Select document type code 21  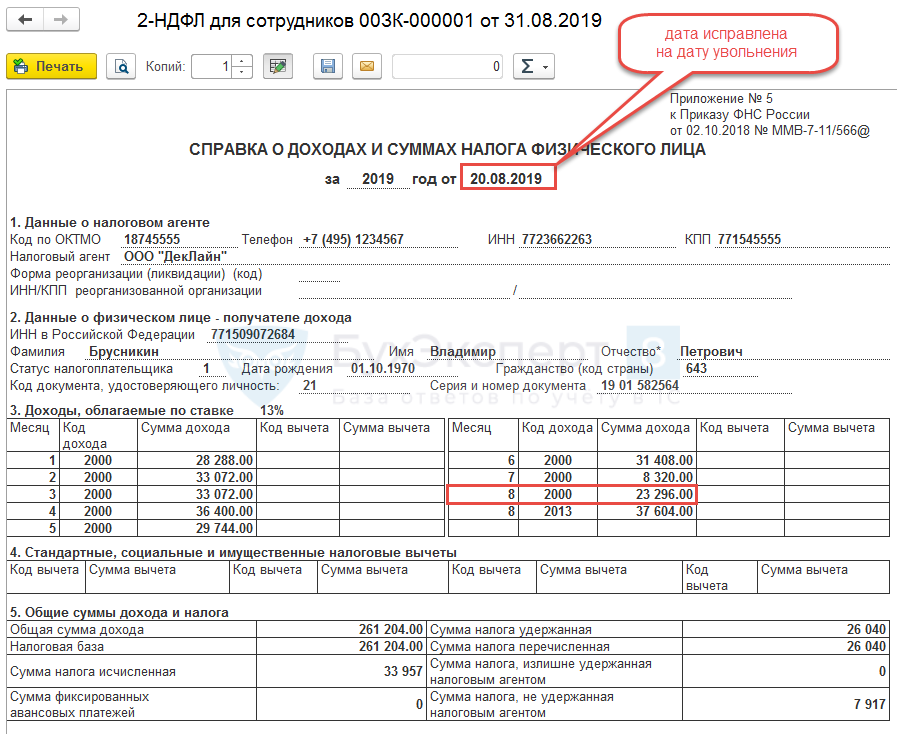point(309,386)
